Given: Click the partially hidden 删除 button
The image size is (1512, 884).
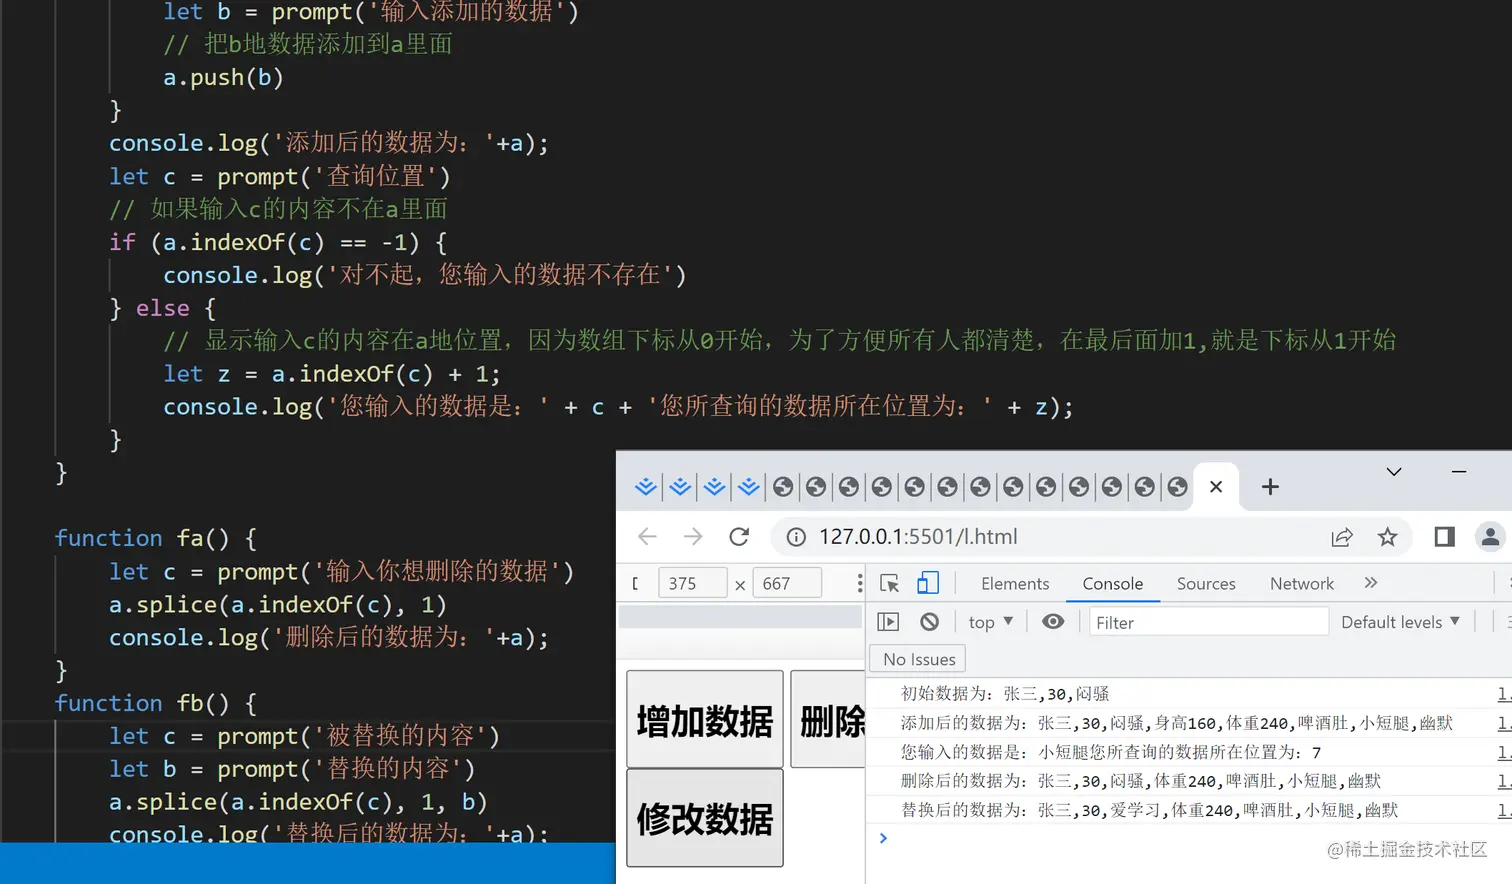Looking at the screenshot, I should coord(828,719).
